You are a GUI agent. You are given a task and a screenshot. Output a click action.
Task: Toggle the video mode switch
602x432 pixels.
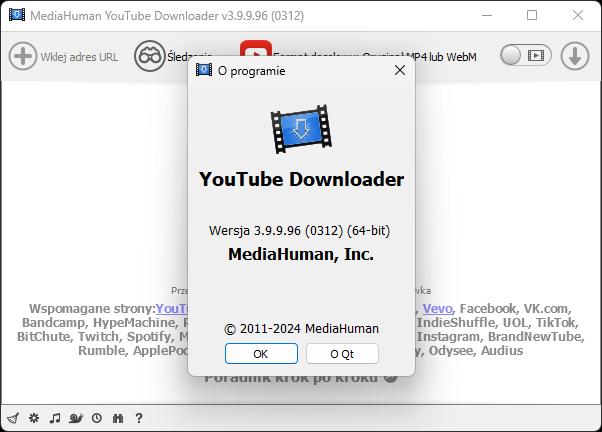tap(526, 56)
